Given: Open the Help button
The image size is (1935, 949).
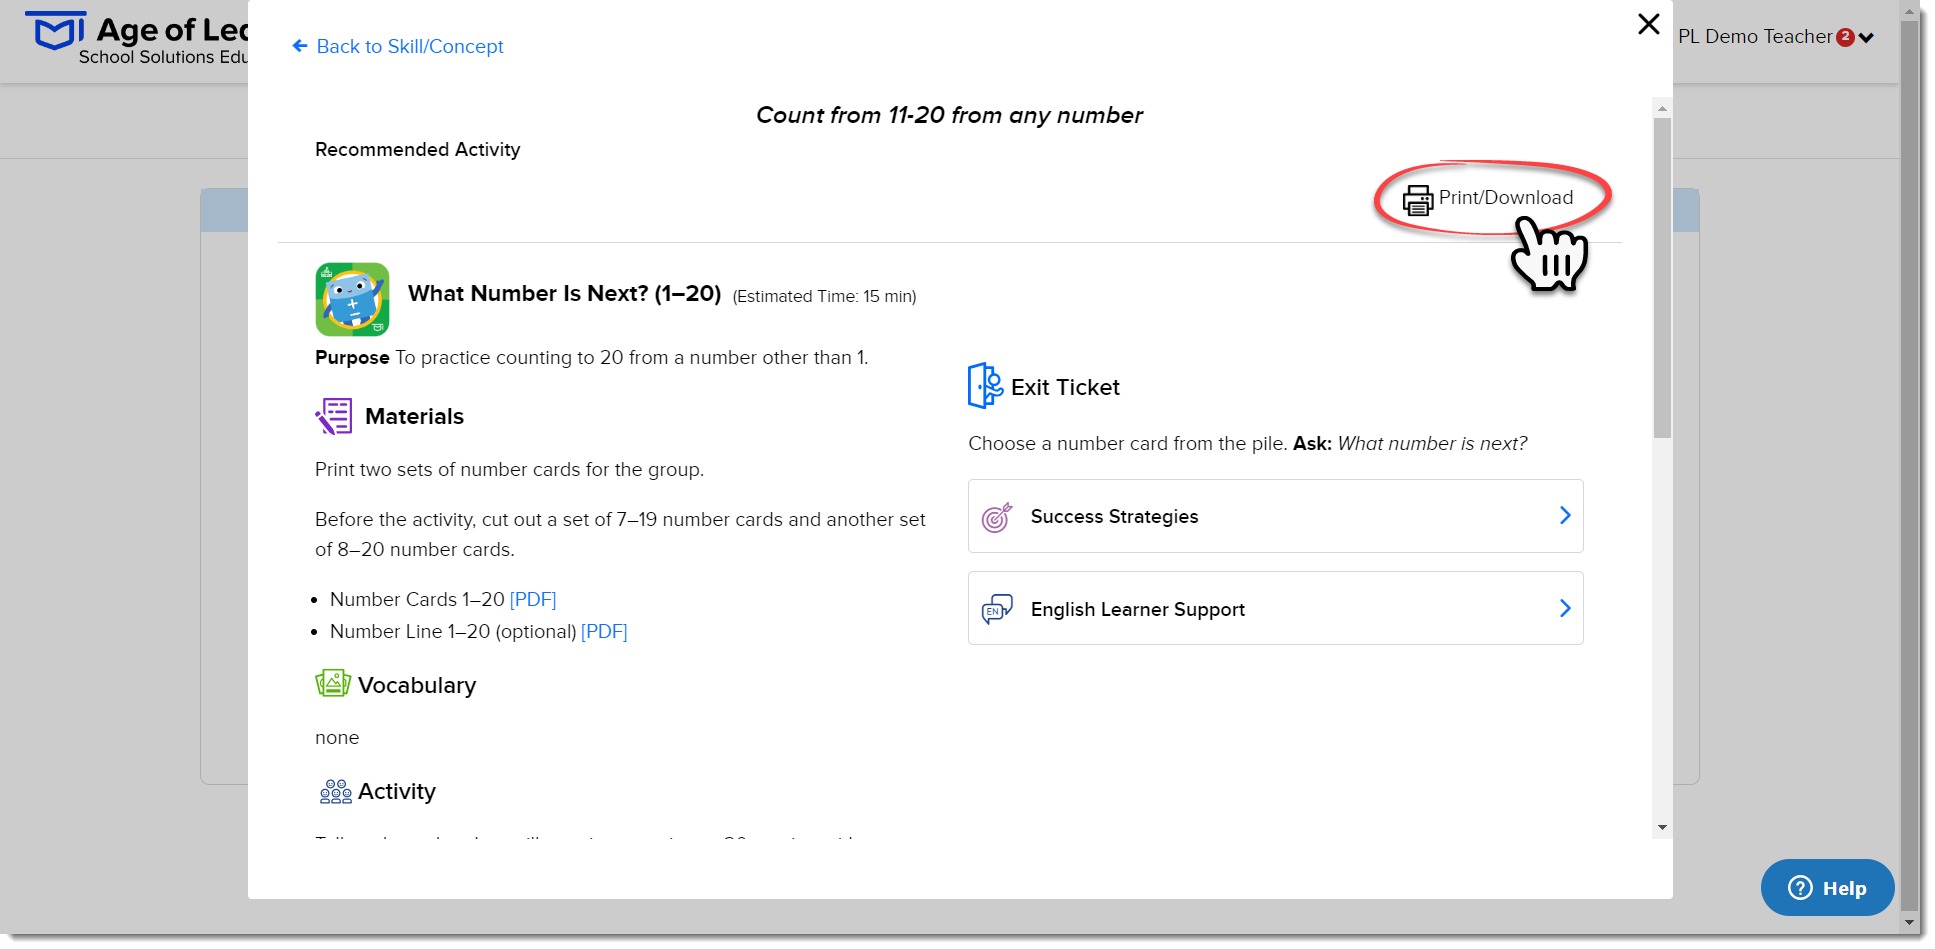Looking at the screenshot, I should click(1827, 888).
